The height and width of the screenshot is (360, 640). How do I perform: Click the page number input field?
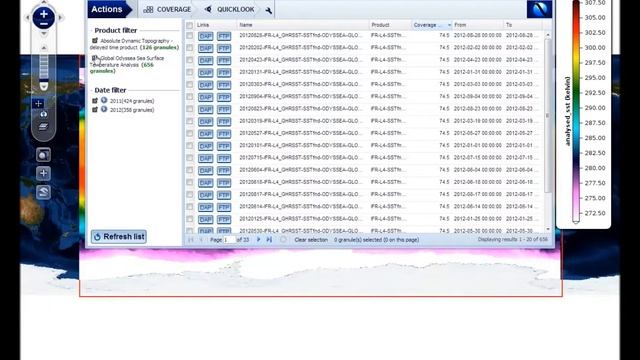click(x=229, y=240)
